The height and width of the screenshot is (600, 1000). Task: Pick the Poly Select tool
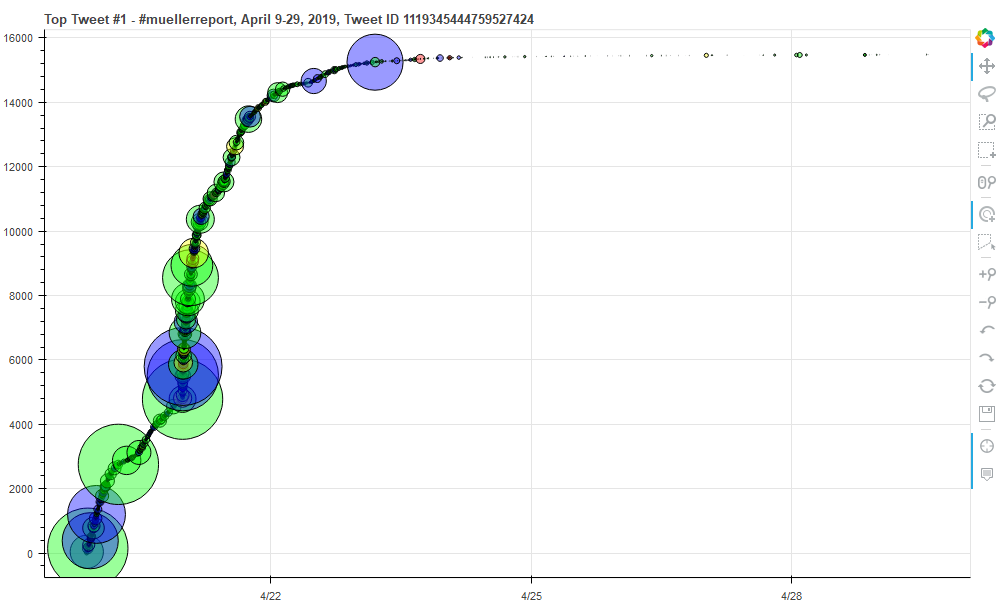986,242
